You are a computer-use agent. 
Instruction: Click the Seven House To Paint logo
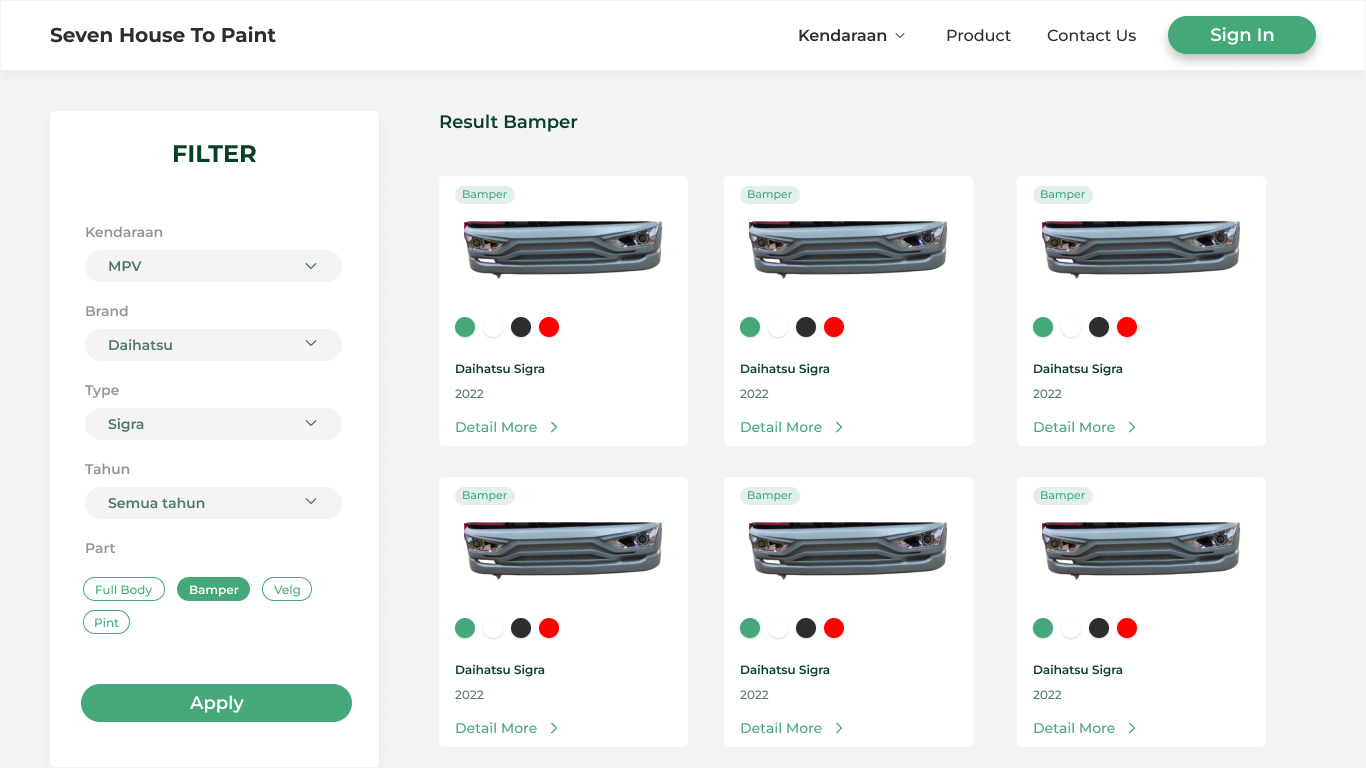(163, 35)
